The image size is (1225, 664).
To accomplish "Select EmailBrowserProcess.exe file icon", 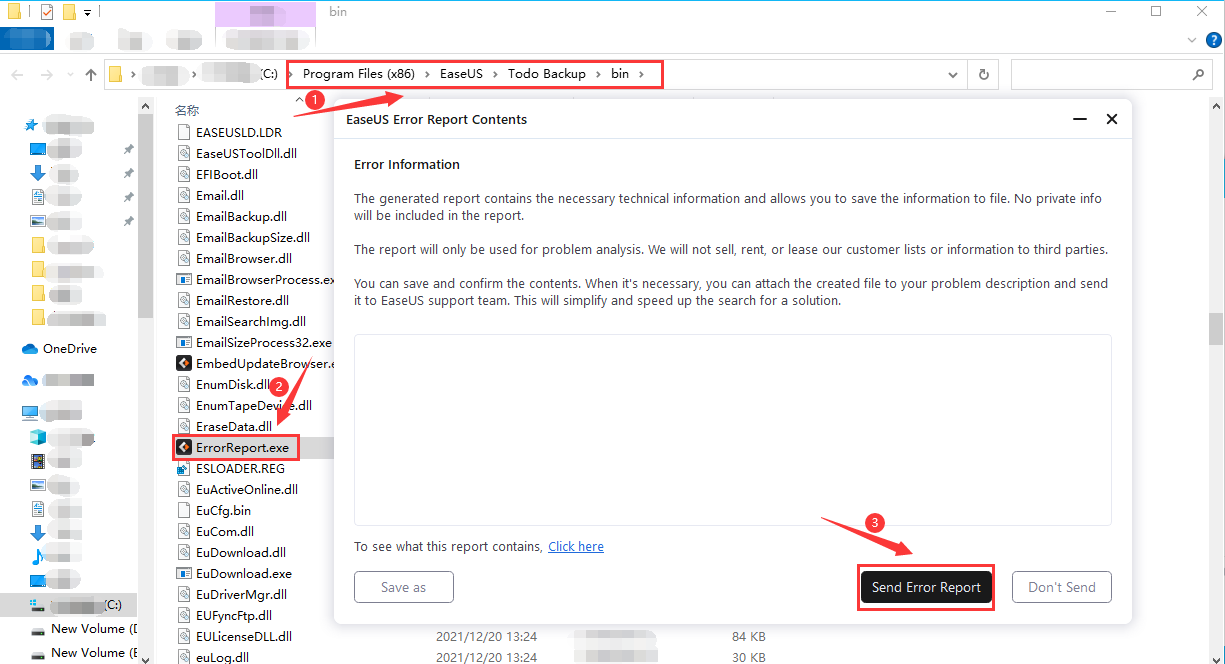I will click(x=183, y=279).
